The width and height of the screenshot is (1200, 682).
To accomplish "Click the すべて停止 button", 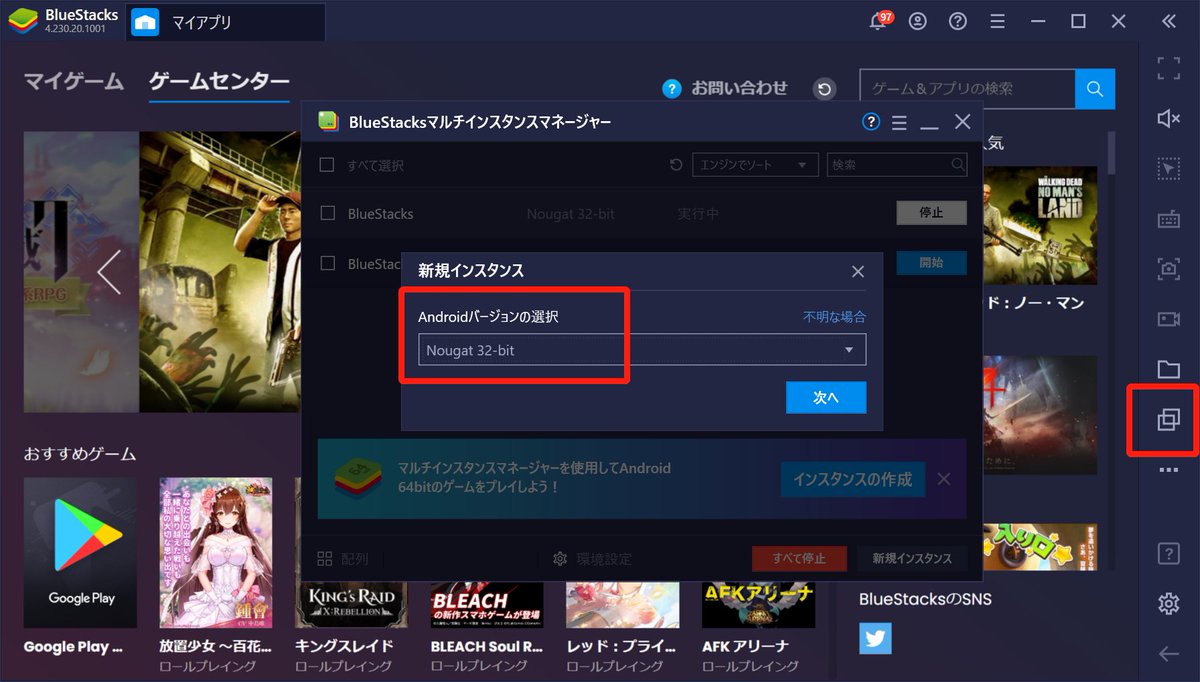I will point(799,558).
